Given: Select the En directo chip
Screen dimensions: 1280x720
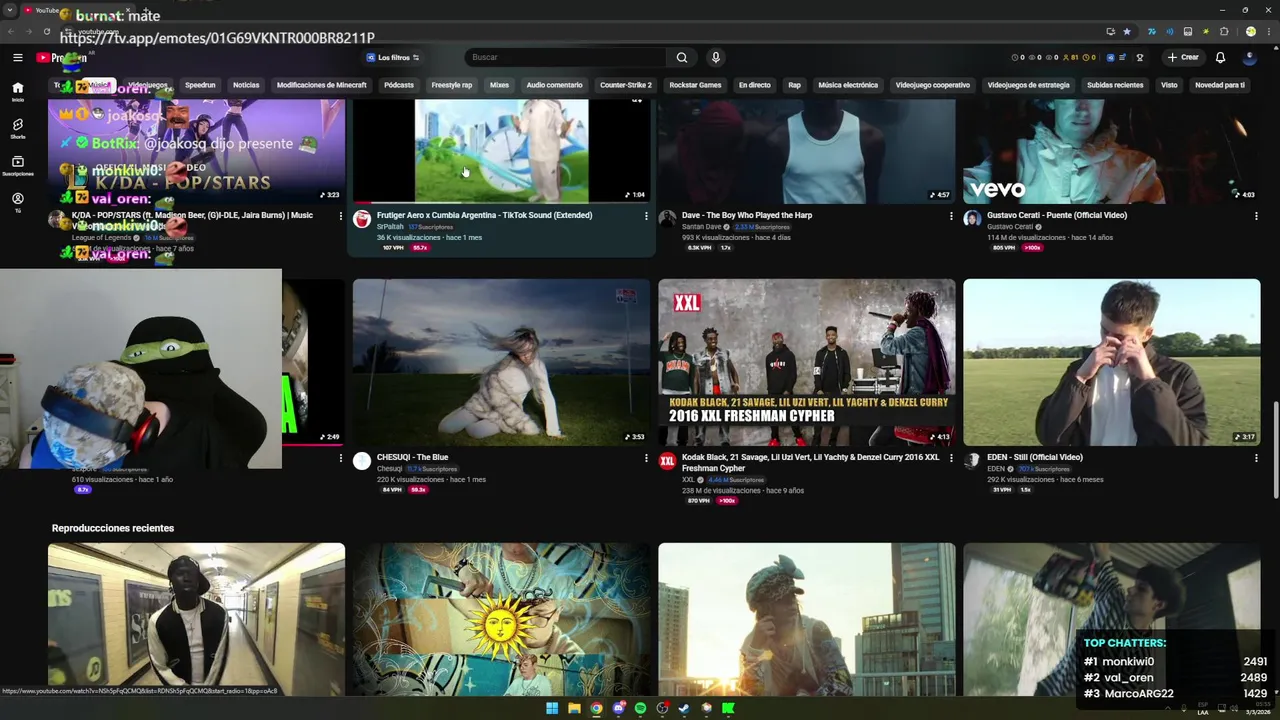Looking at the screenshot, I should click(755, 85).
